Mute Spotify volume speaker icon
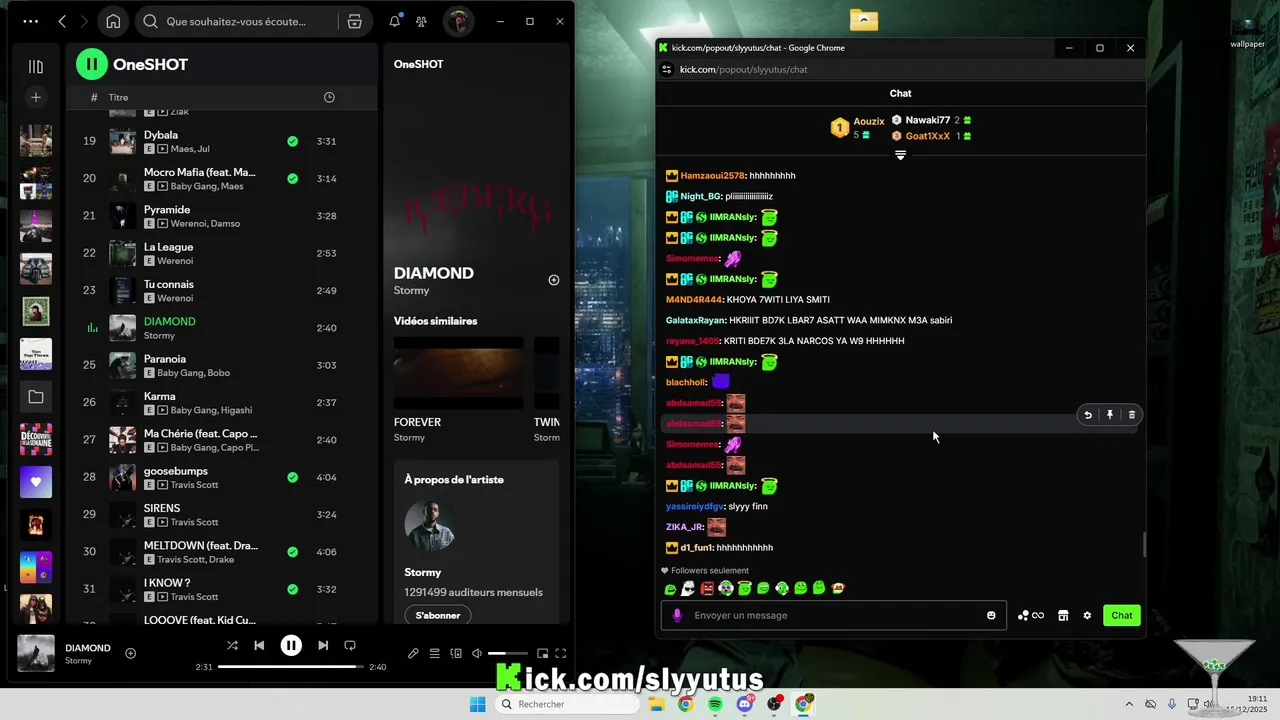 tap(477, 654)
